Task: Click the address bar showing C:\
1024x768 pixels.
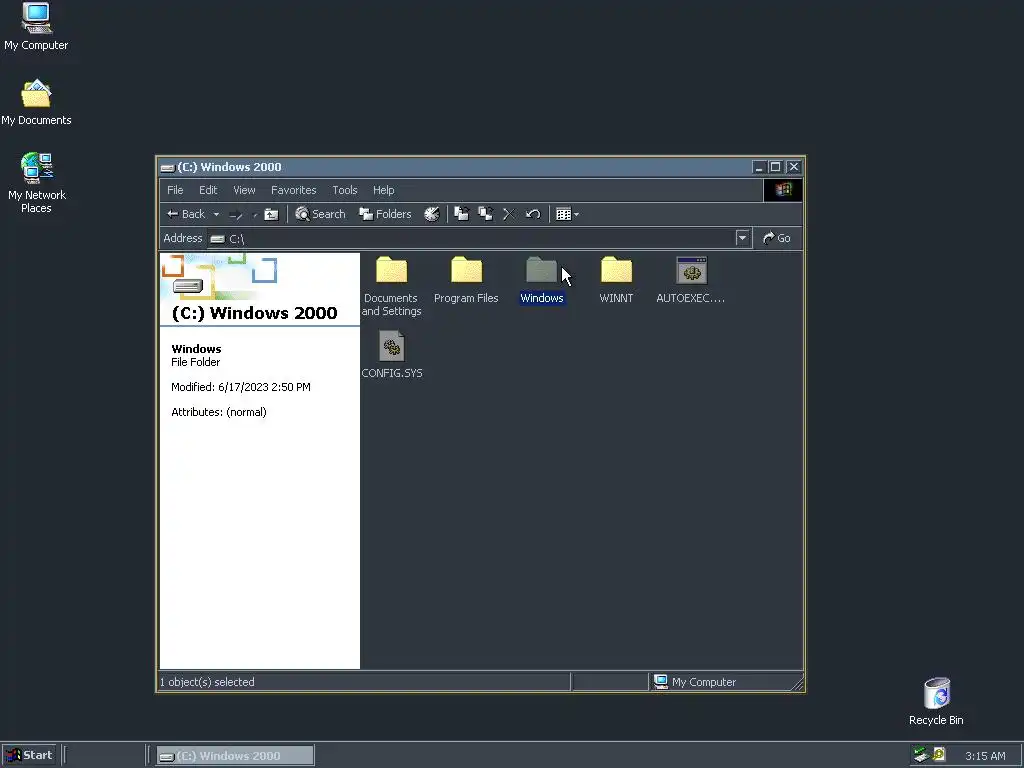Action: tap(478, 238)
